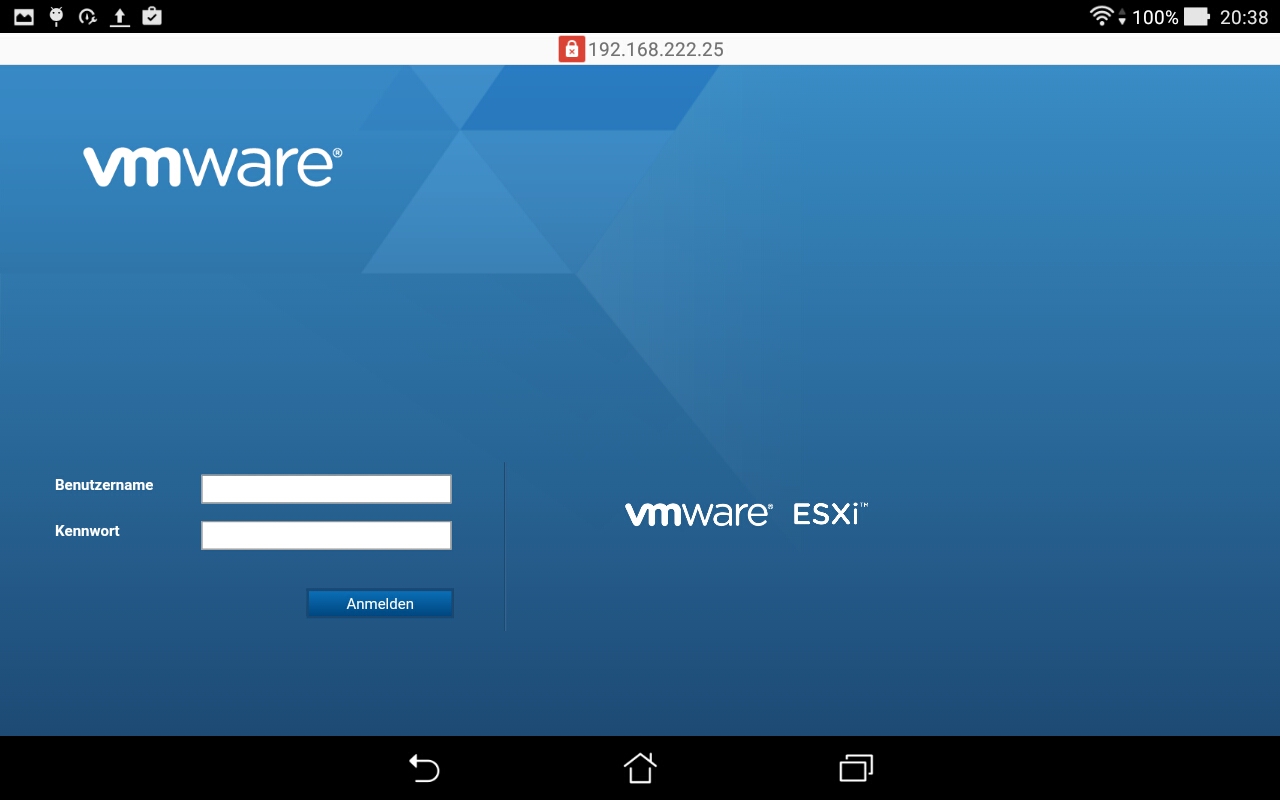Tap the Android bug notification icon

[56, 16]
